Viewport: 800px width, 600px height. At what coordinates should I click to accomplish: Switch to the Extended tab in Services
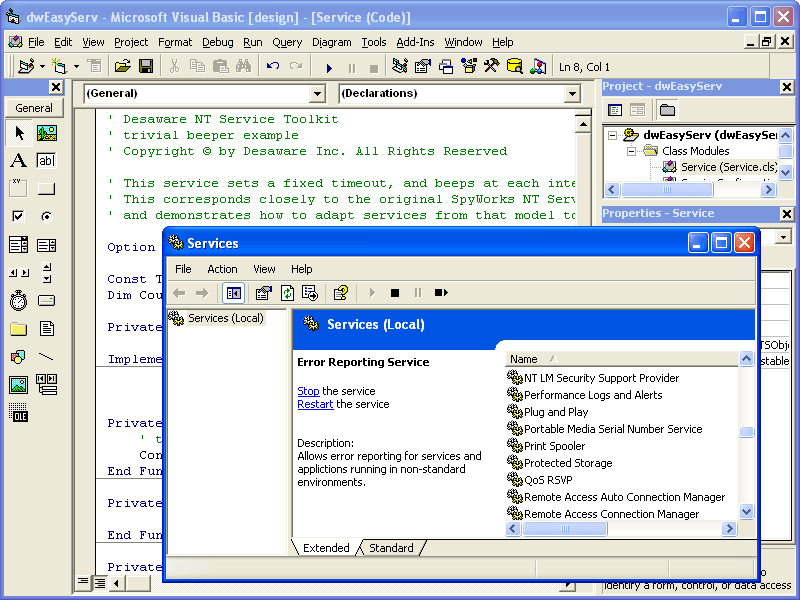click(326, 548)
